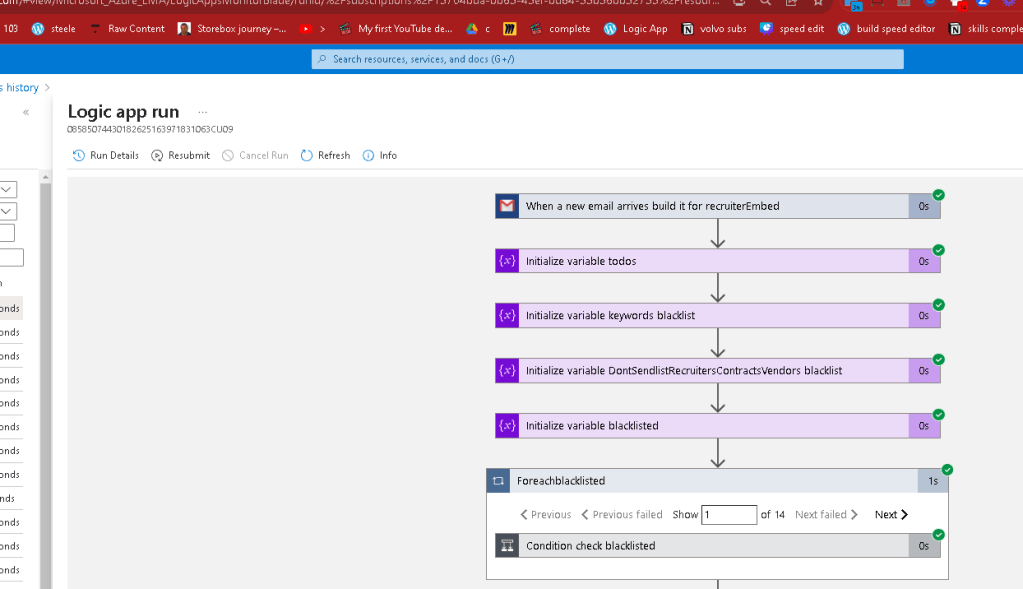Click the loop icon on Foreachblacklisted

(498, 481)
